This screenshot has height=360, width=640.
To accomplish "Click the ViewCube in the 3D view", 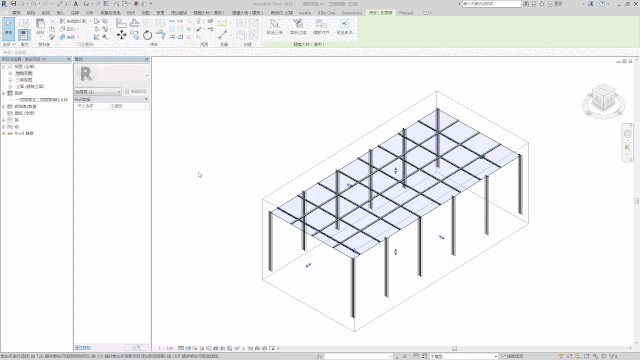I will pyautogui.click(x=603, y=99).
